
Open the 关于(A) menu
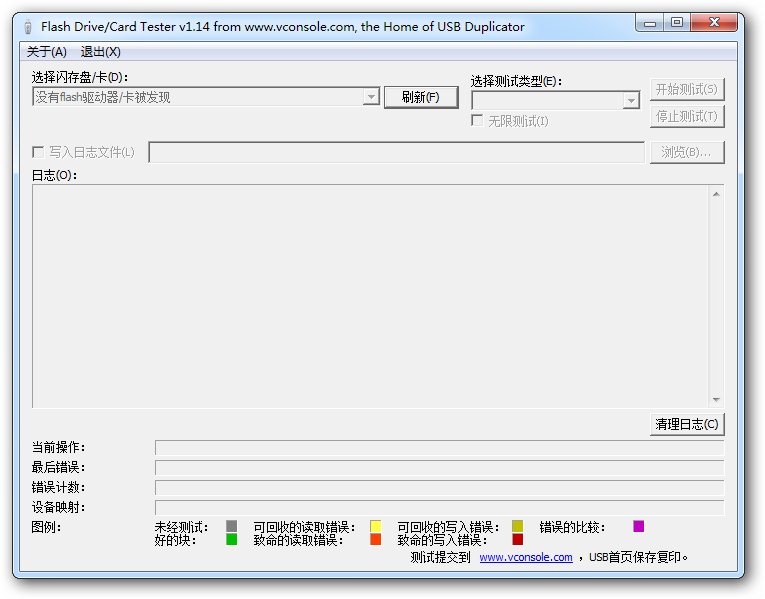pyautogui.click(x=46, y=52)
